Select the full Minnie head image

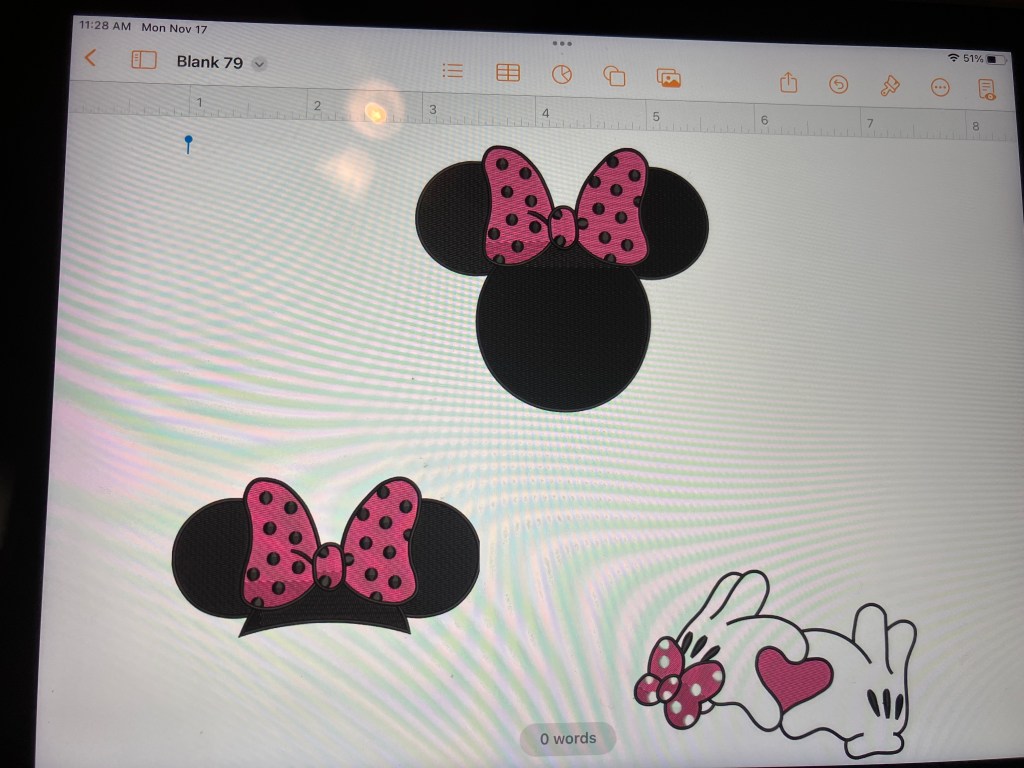tap(562, 280)
